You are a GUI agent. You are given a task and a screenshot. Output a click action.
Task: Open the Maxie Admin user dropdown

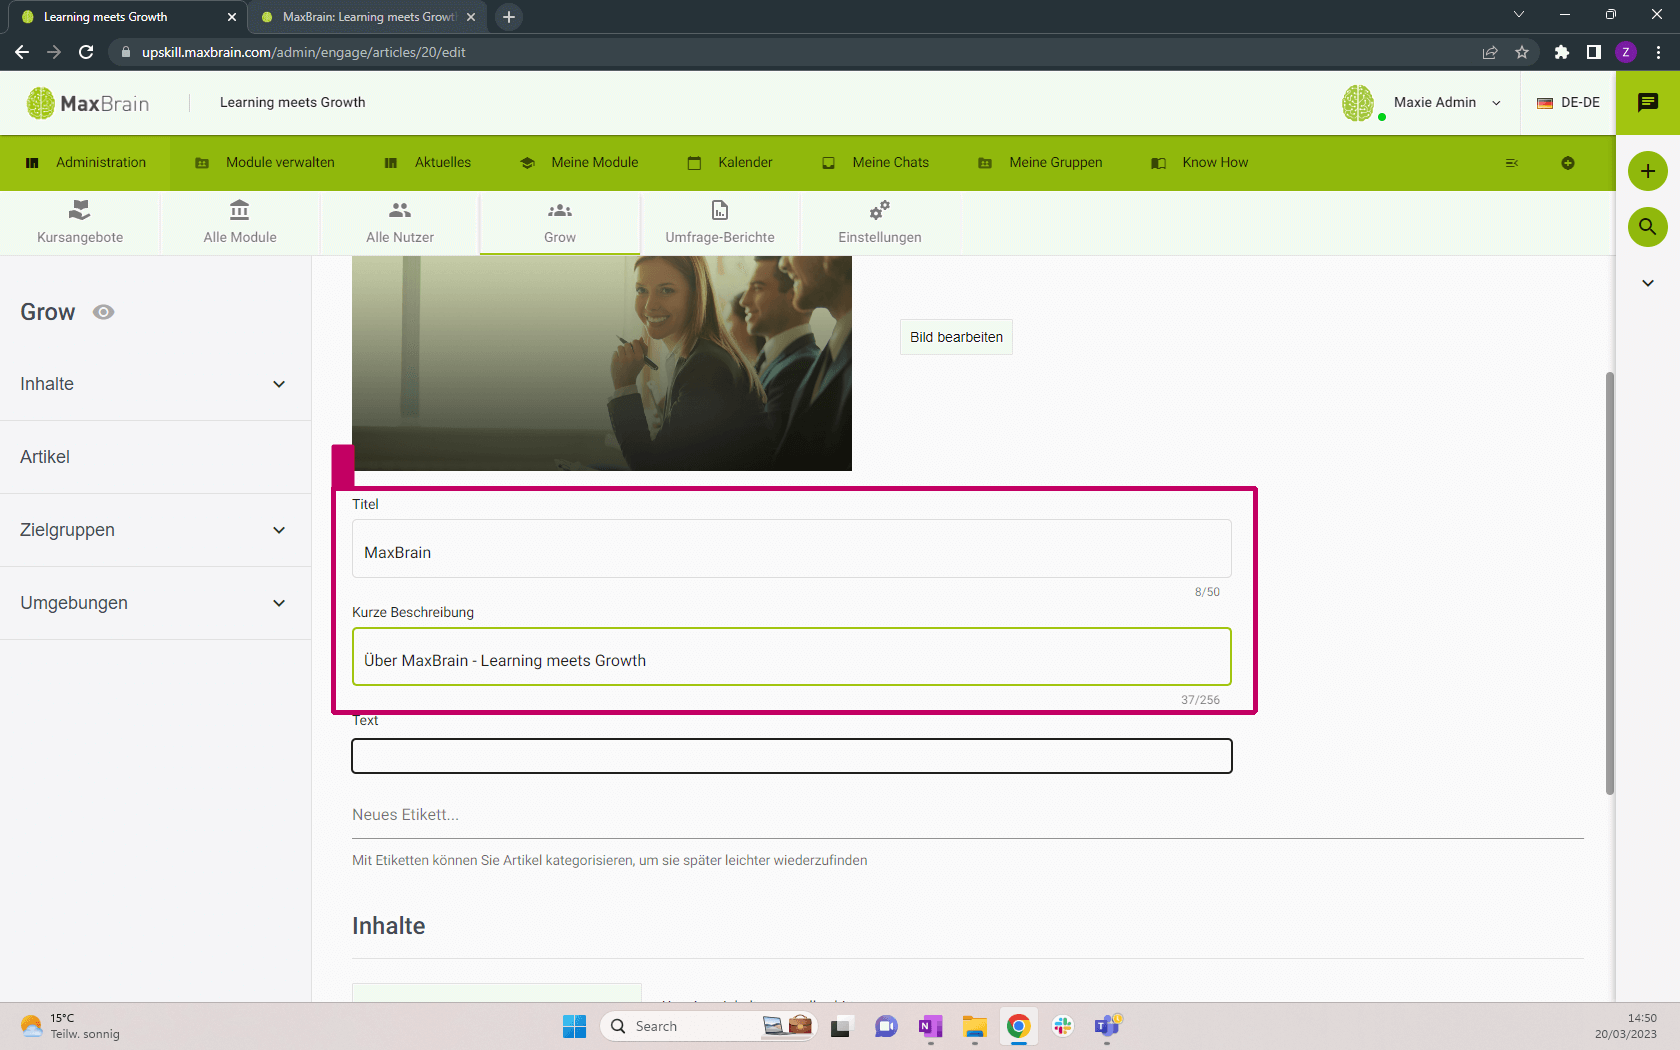[1447, 103]
